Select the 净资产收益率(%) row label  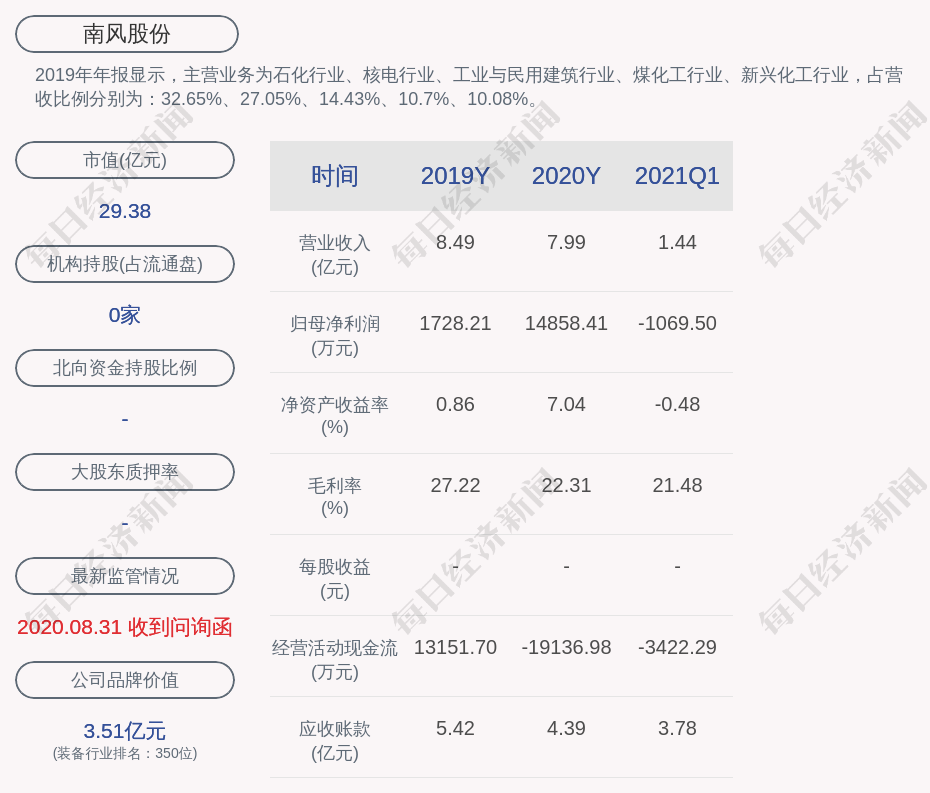click(335, 416)
